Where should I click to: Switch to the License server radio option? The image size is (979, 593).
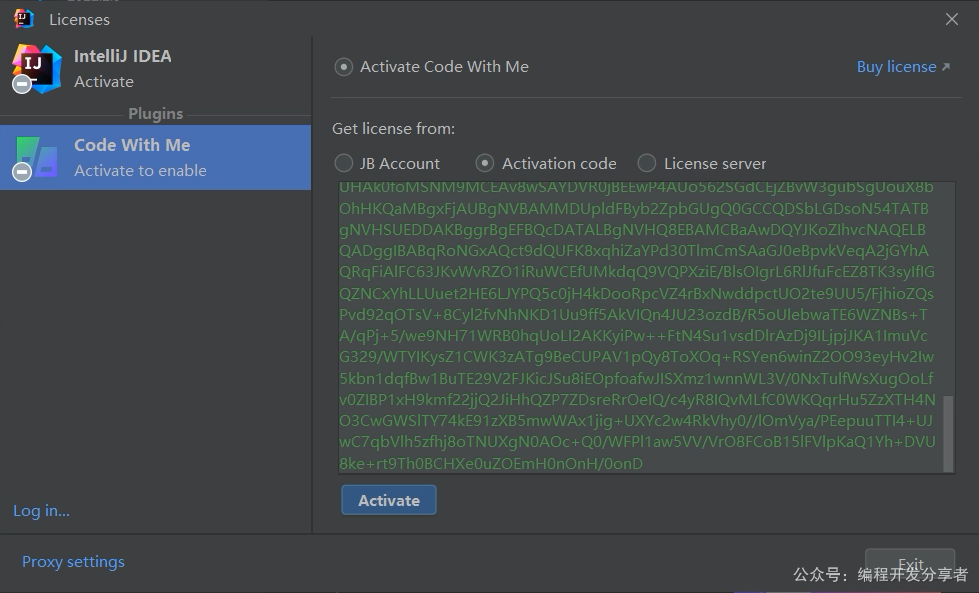(x=647, y=163)
